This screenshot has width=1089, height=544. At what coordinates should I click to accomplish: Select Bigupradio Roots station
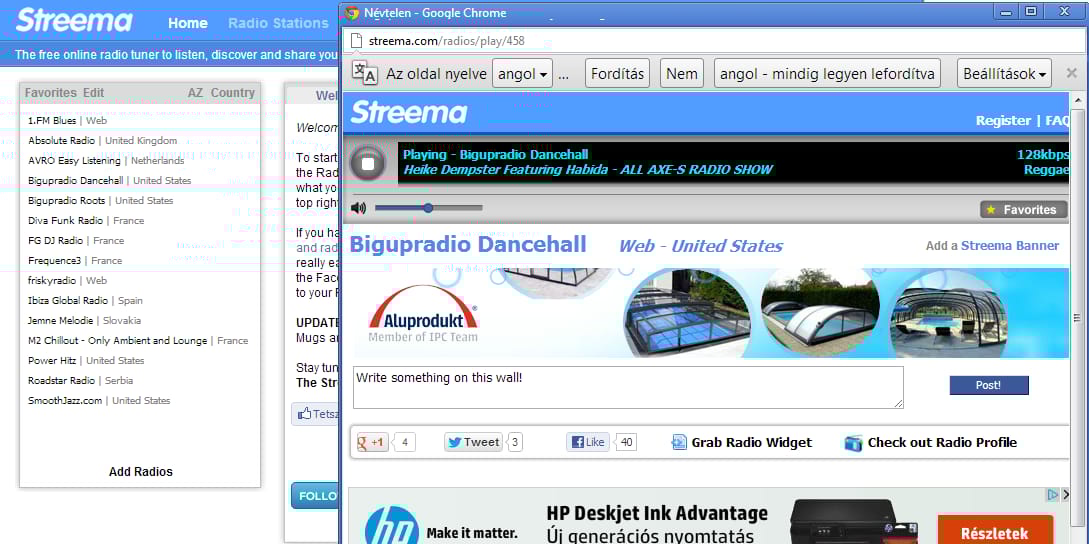(67, 201)
